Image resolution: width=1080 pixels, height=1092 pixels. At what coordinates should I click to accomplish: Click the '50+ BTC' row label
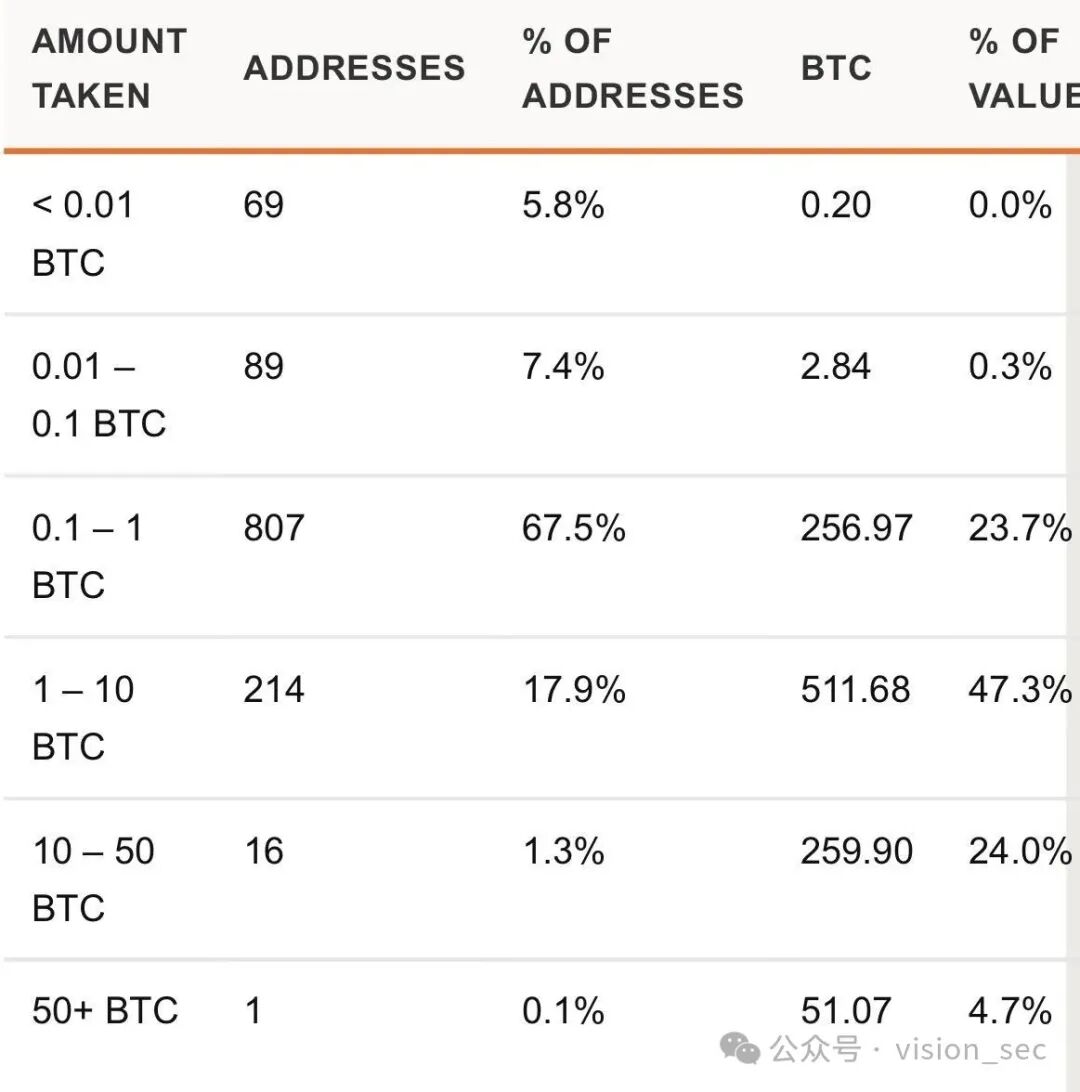pyautogui.click(x=105, y=1011)
